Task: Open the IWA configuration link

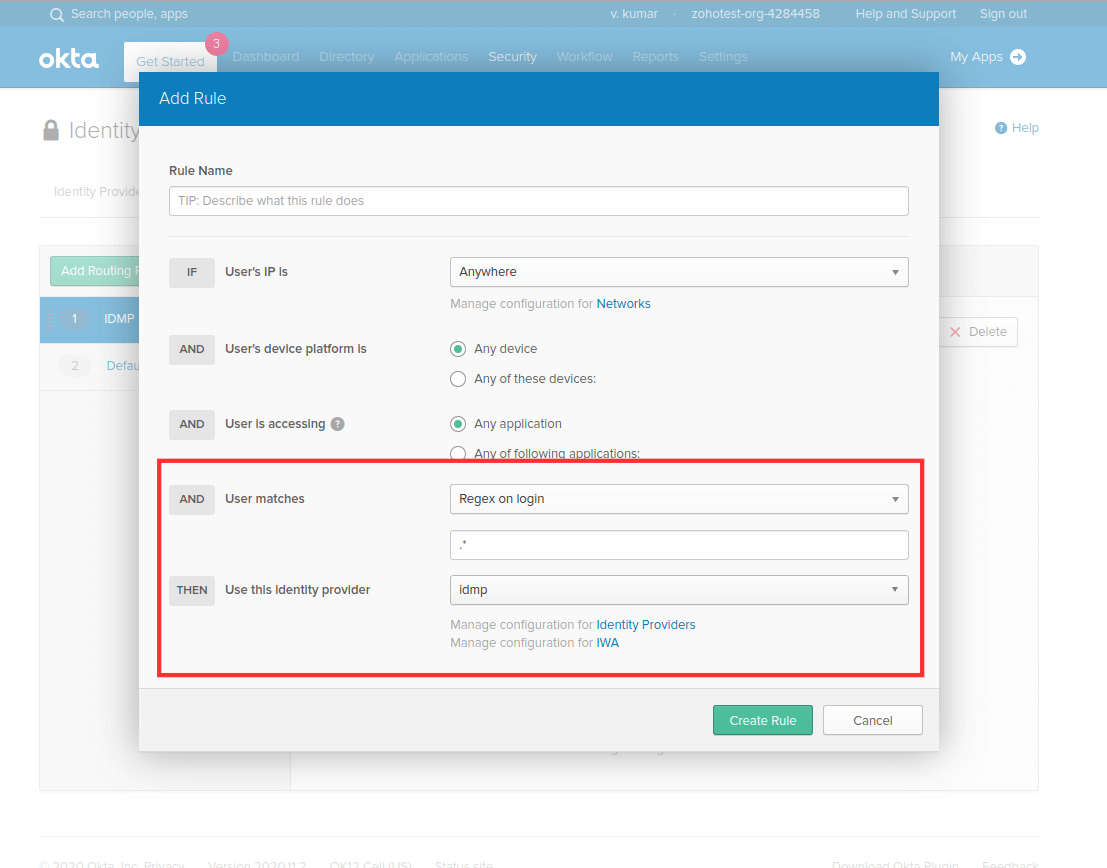Action: coord(607,643)
